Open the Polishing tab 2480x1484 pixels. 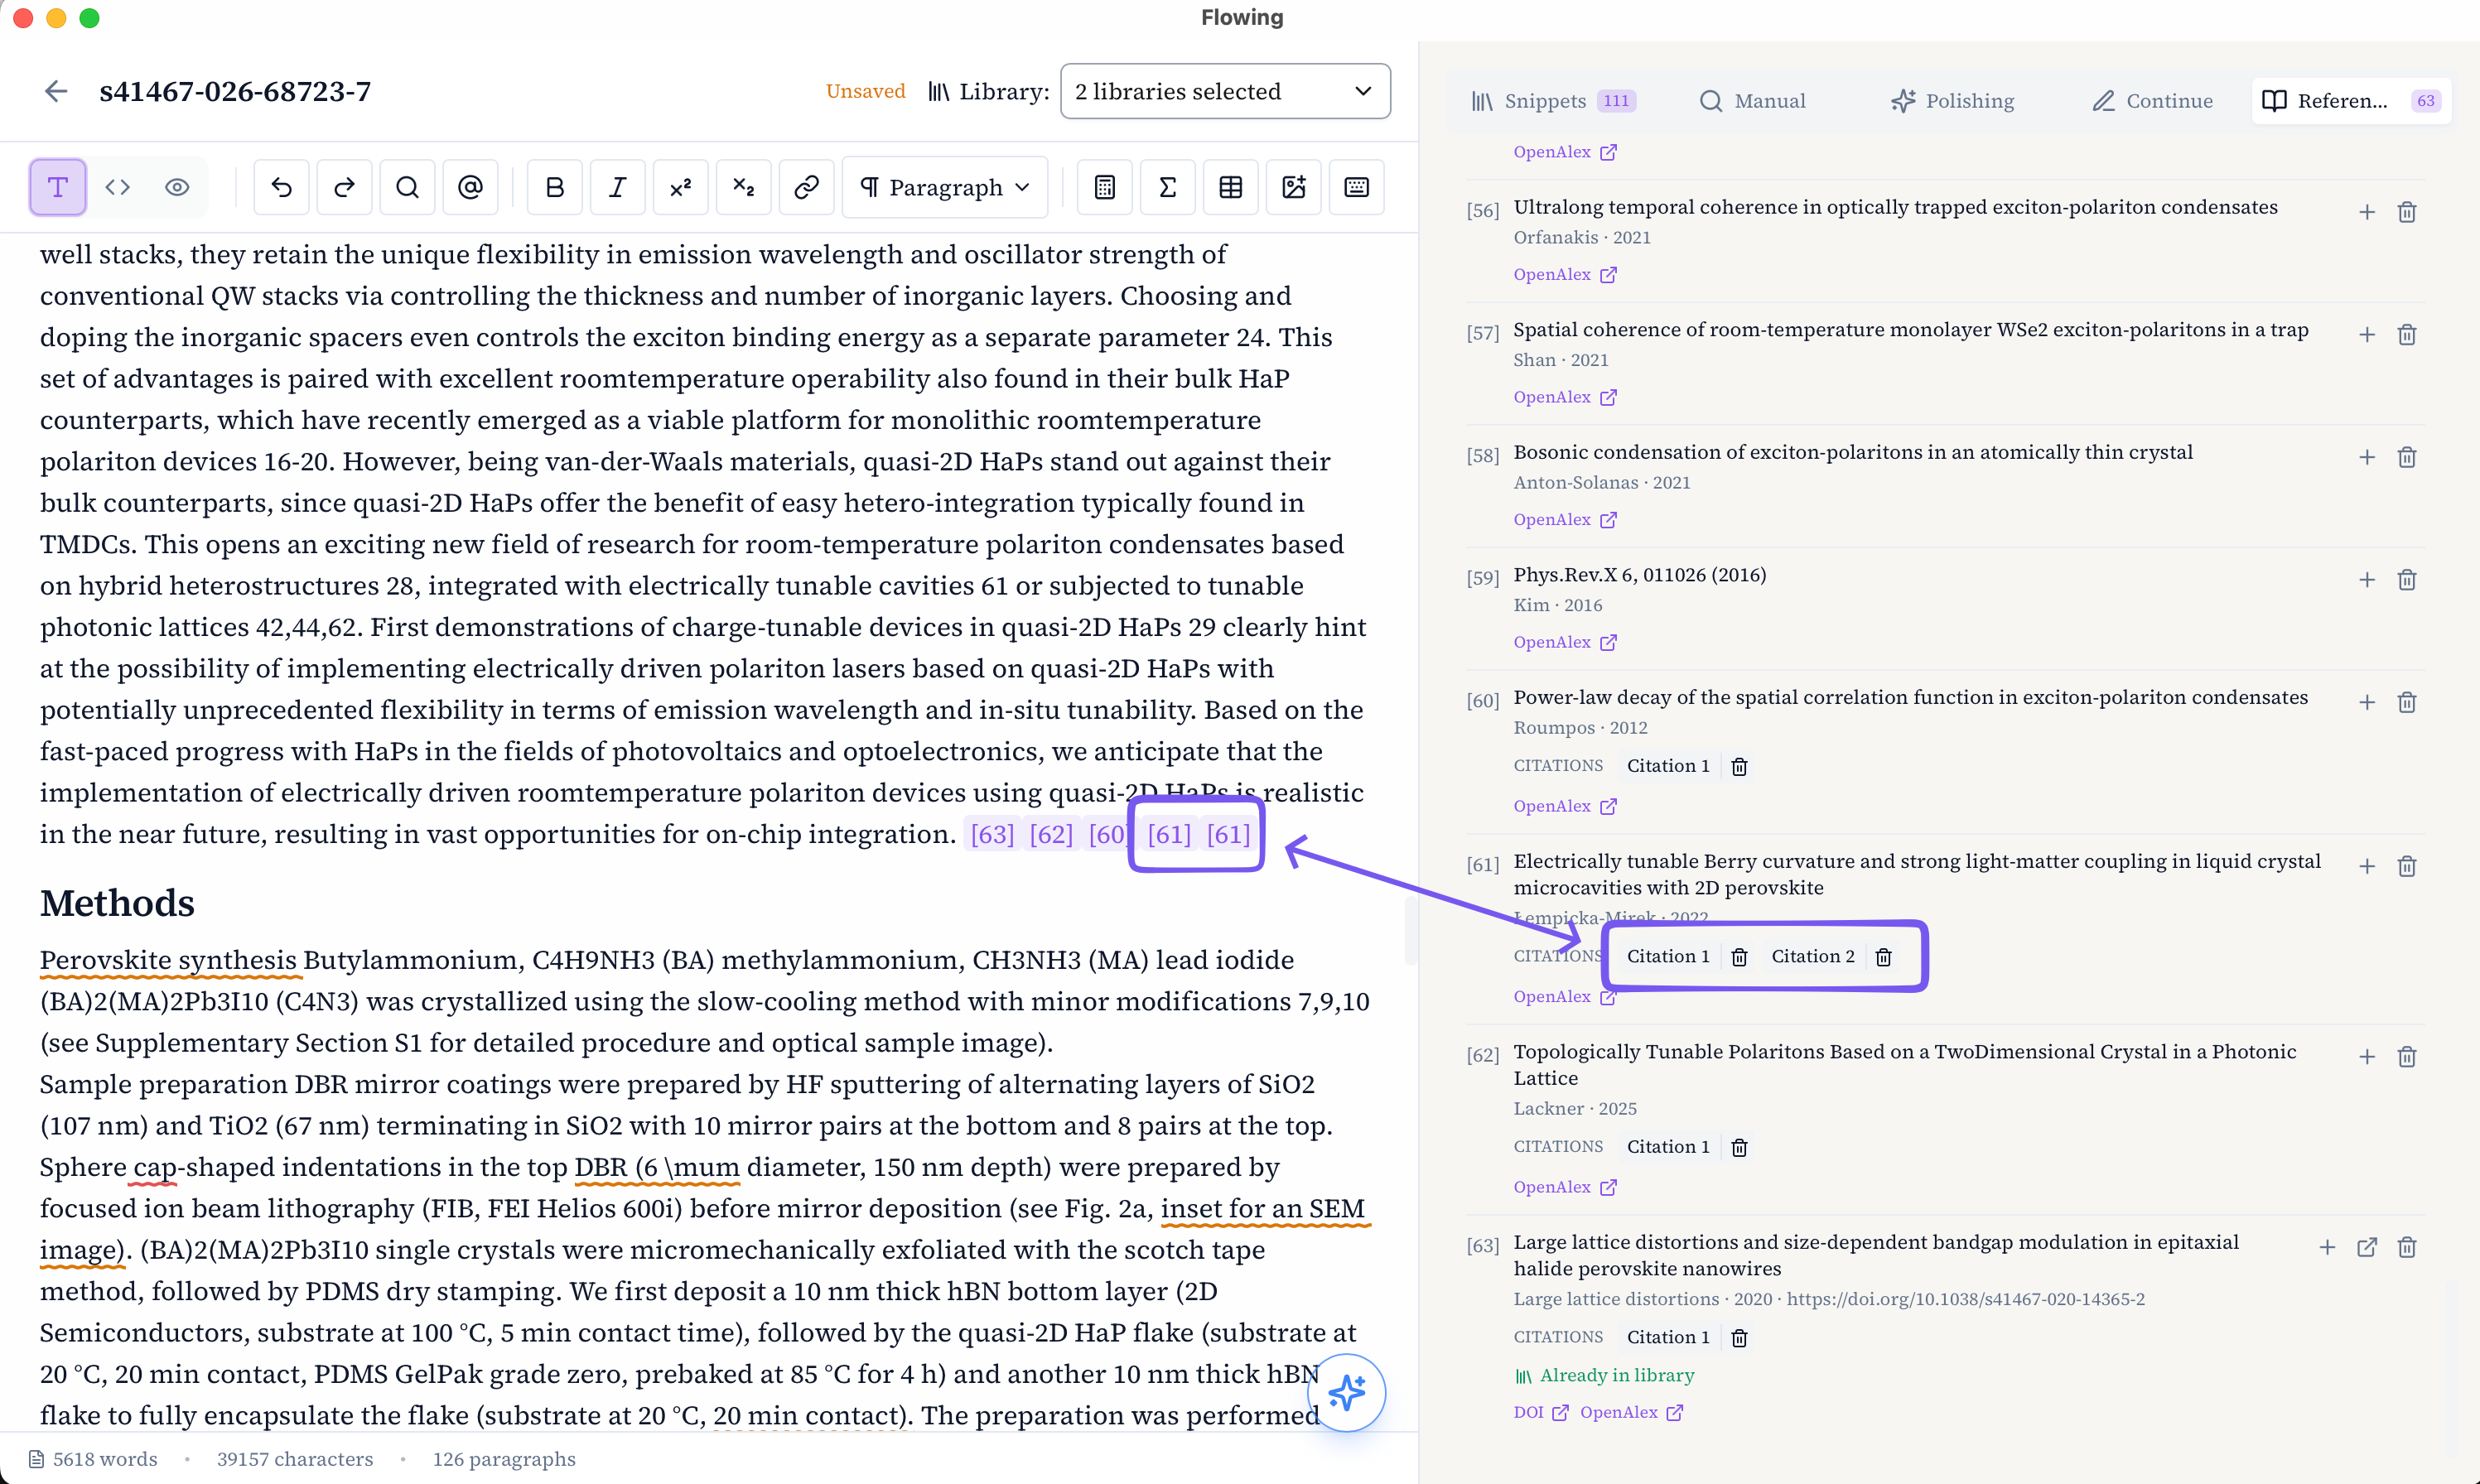(x=1953, y=101)
